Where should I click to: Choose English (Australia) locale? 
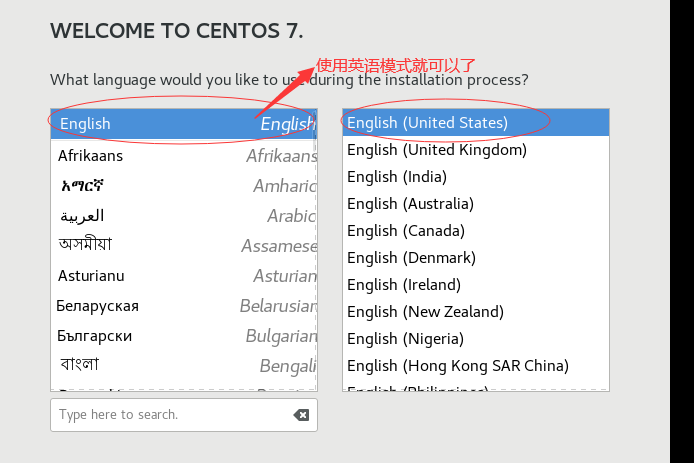[476, 204]
